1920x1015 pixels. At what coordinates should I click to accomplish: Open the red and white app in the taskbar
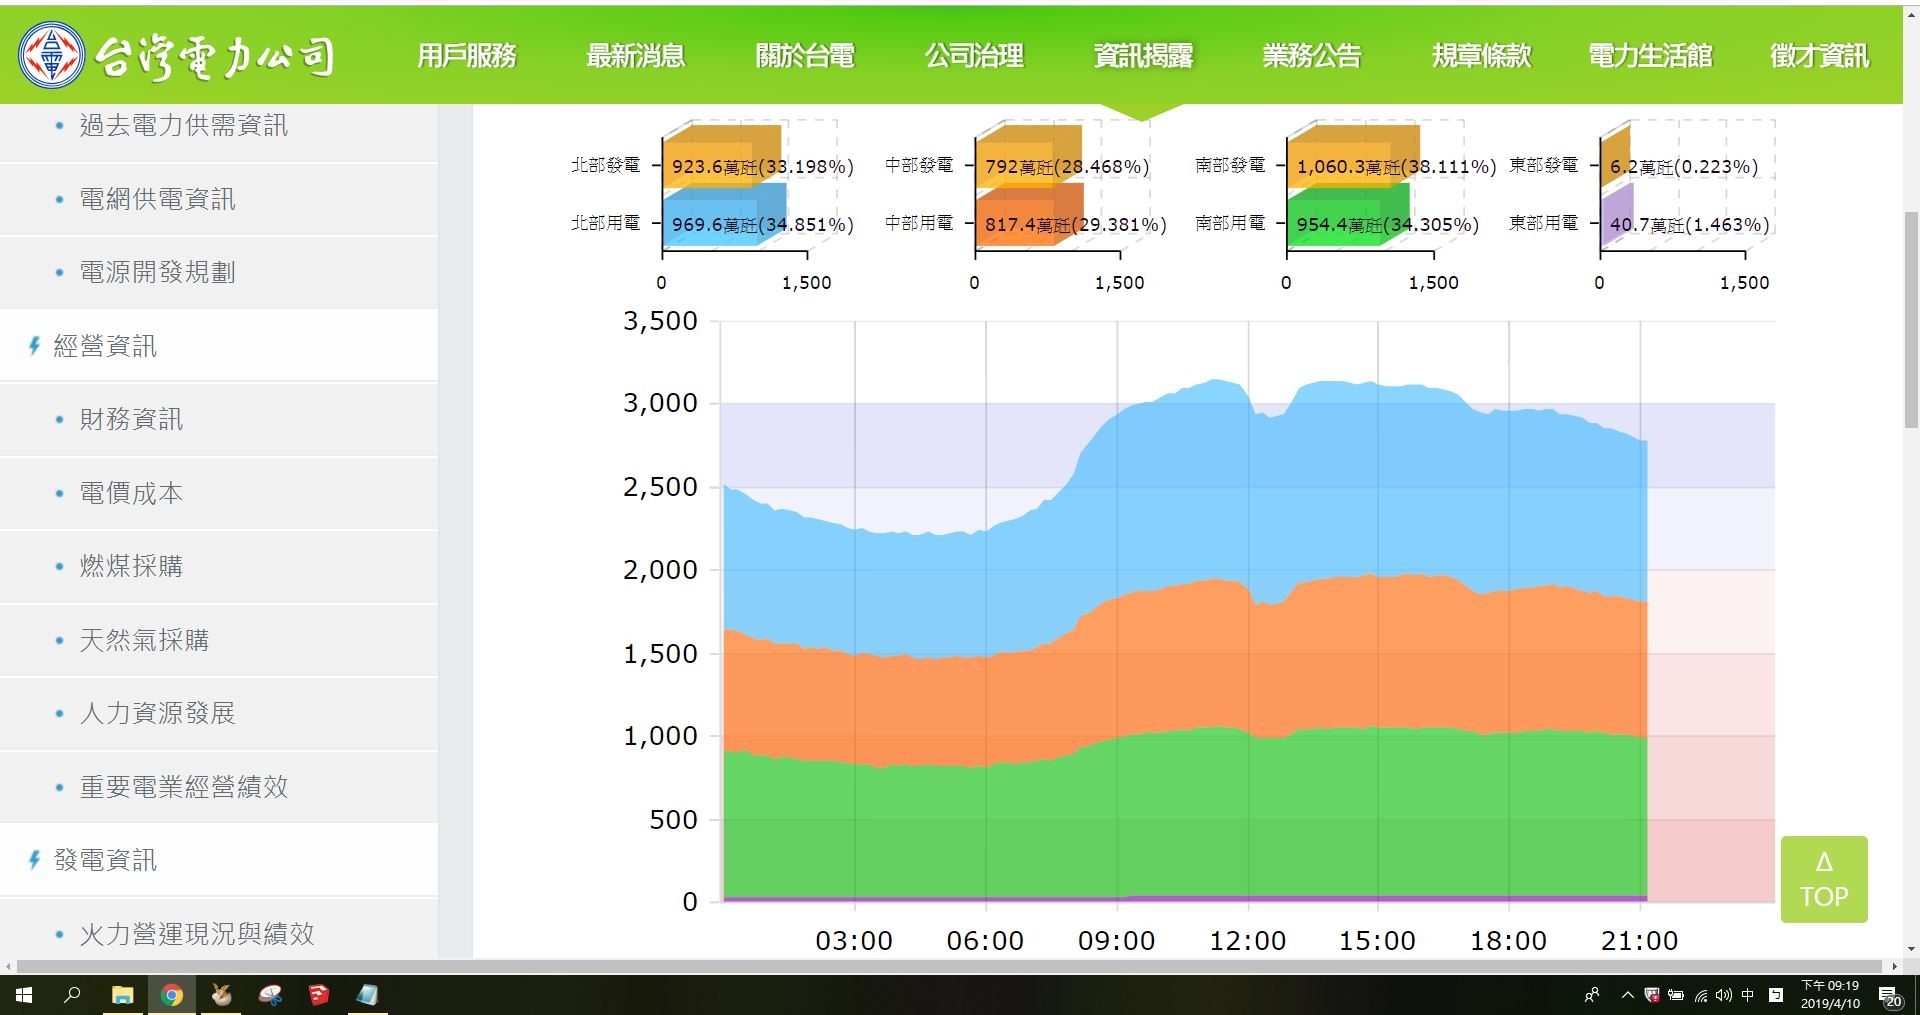pyautogui.click(x=270, y=995)
